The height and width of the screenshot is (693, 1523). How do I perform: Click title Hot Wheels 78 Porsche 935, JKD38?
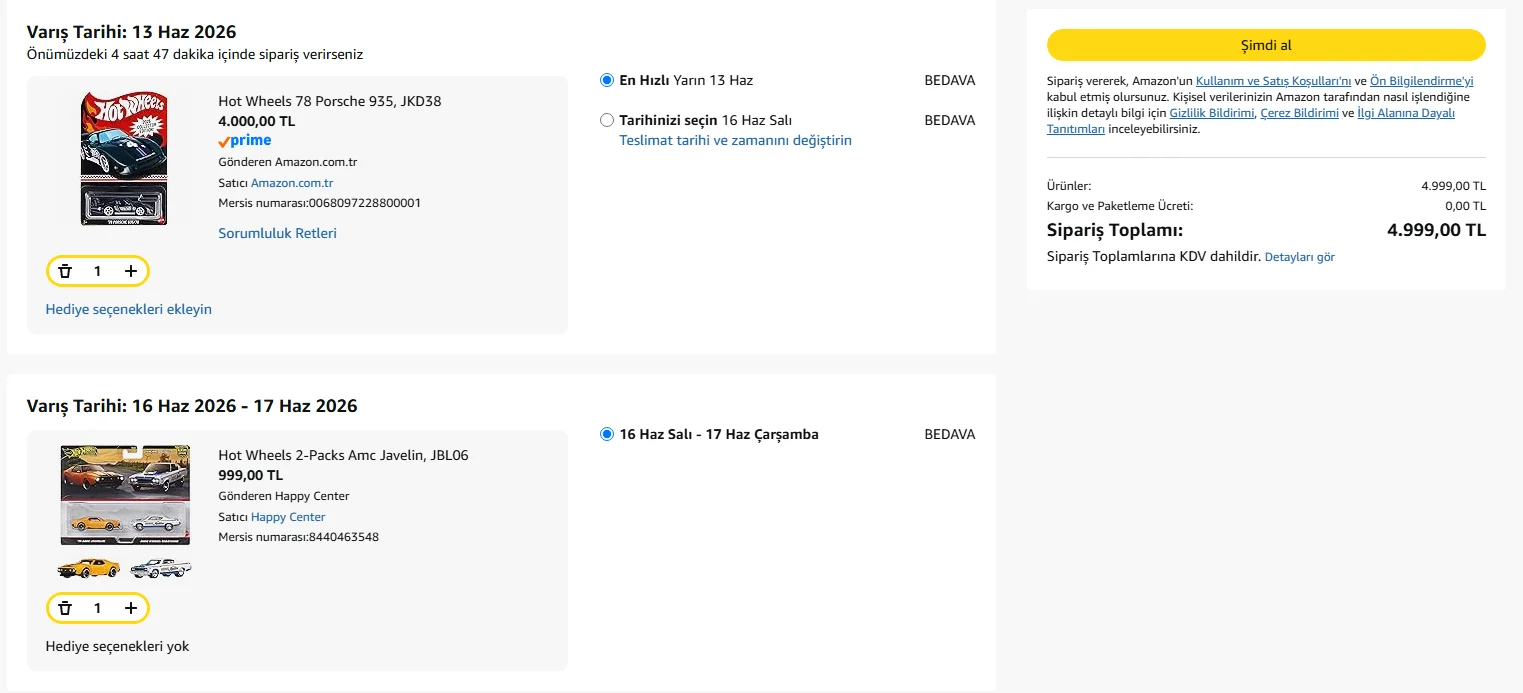coord(329,101)
